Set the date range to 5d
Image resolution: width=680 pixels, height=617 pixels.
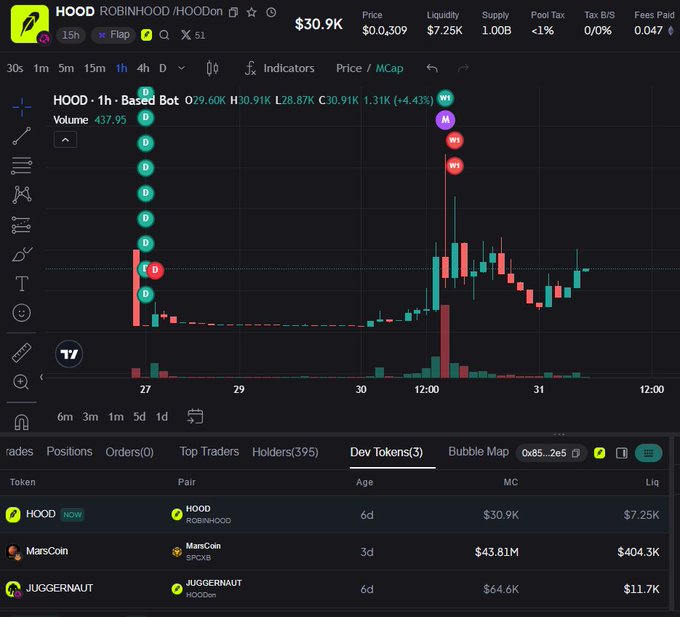pyautogui.click(x=139, y=417)
